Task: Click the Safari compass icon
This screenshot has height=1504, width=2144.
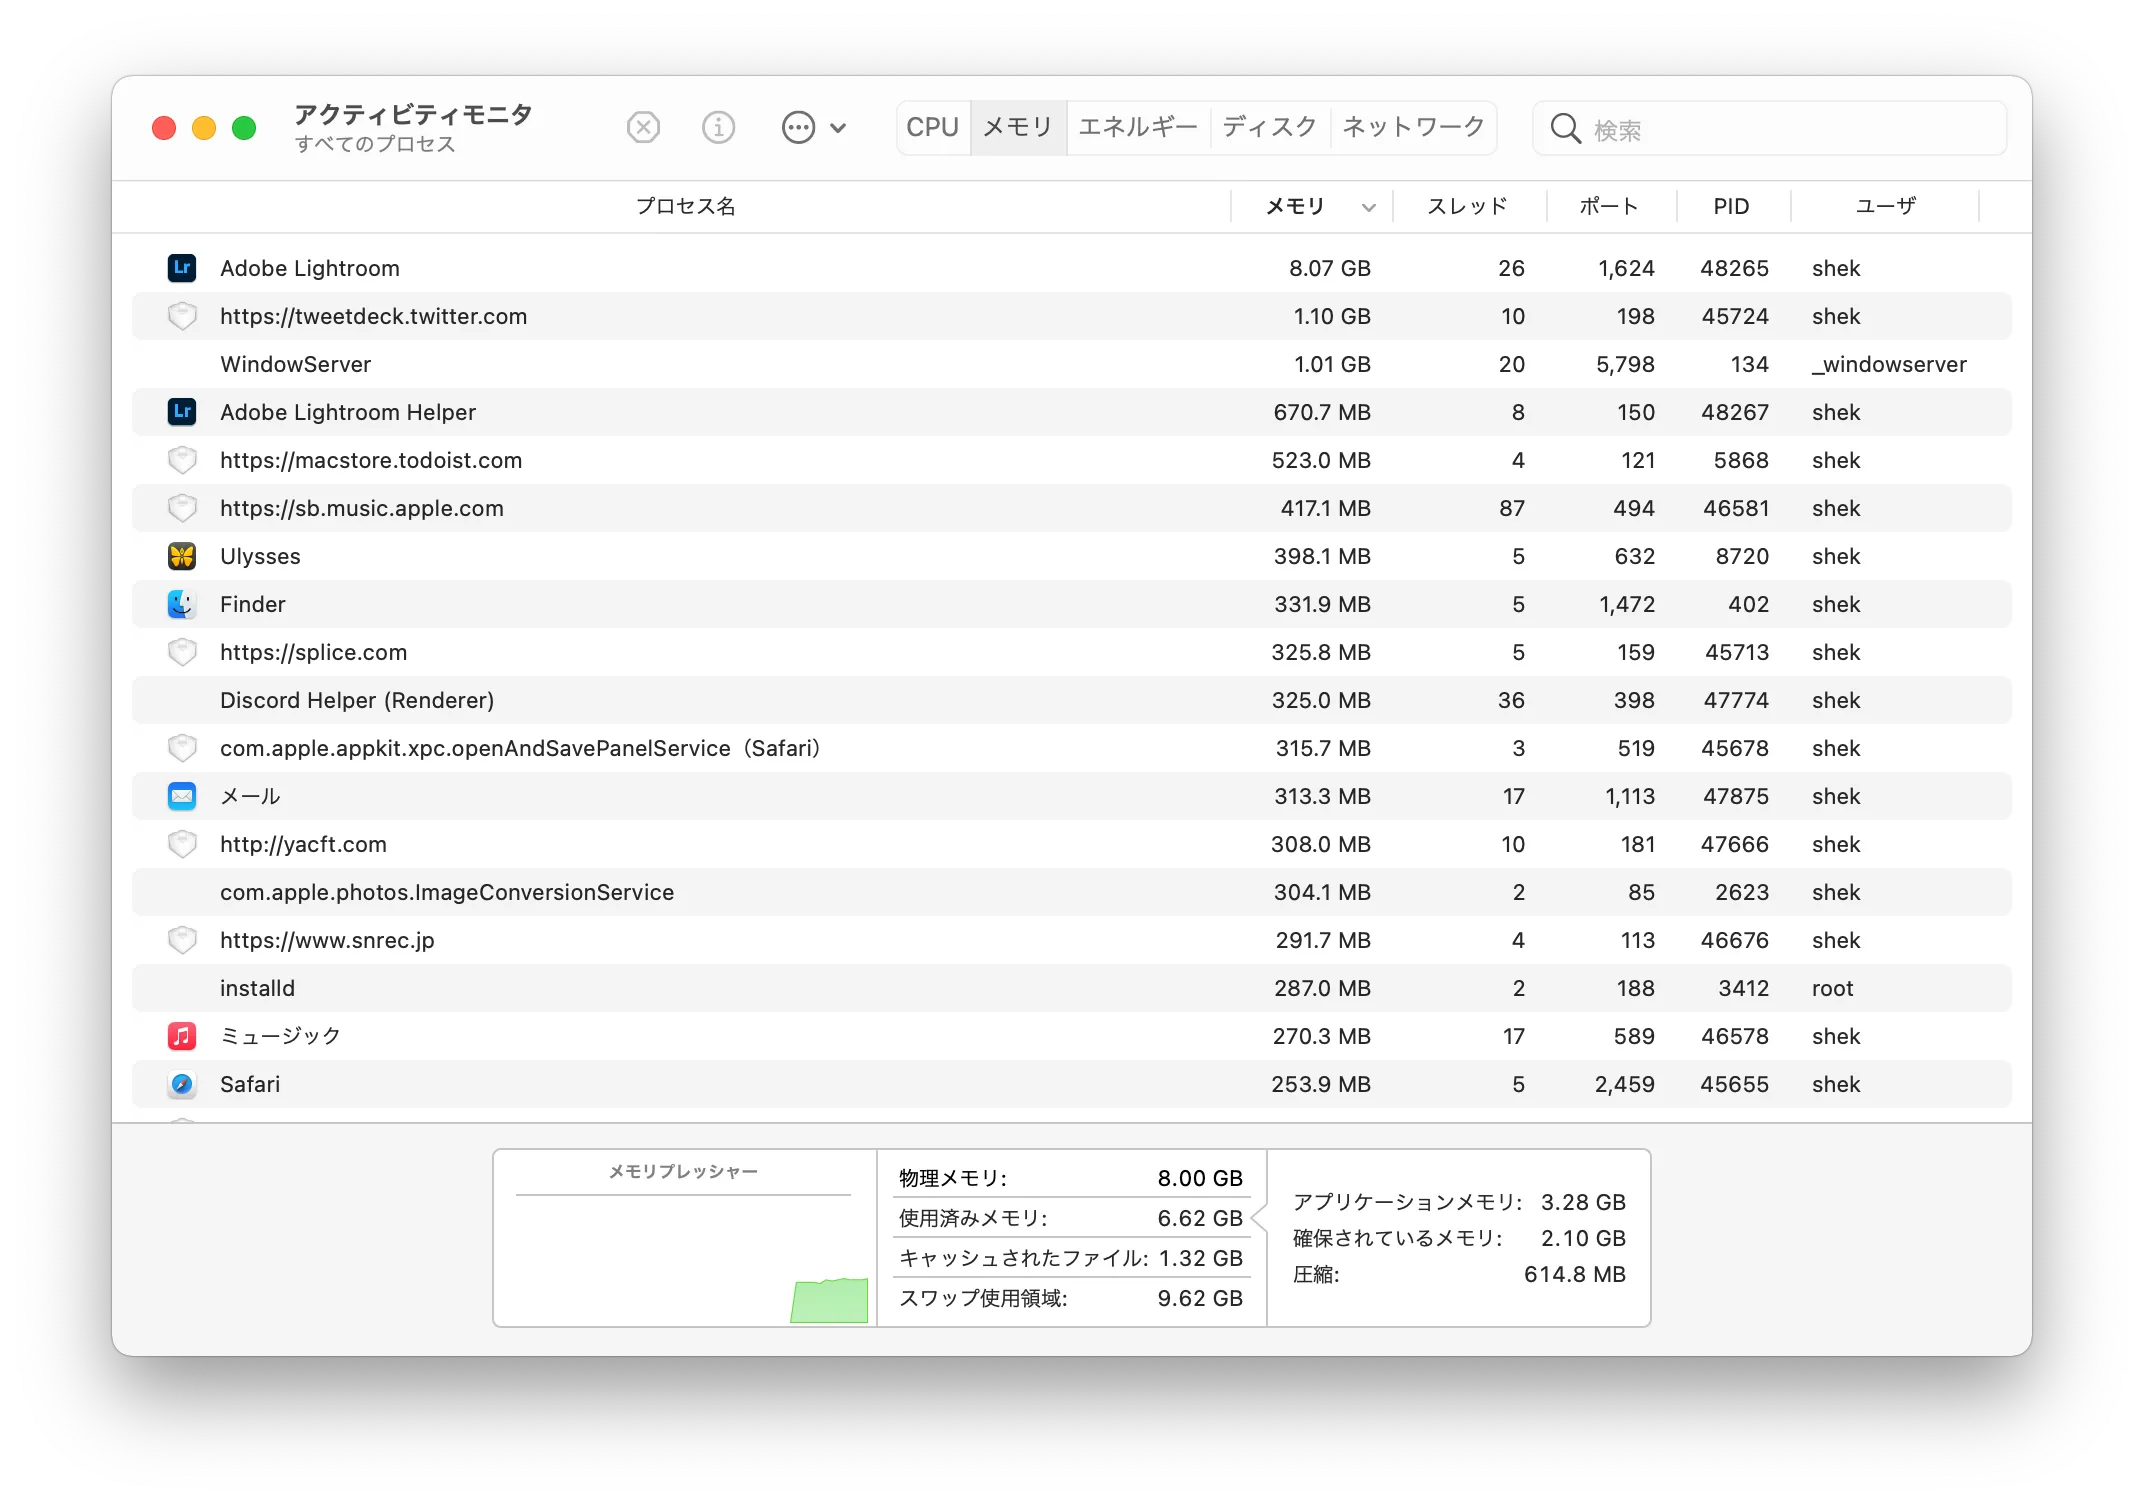Action: click(x=182, y=1084)
